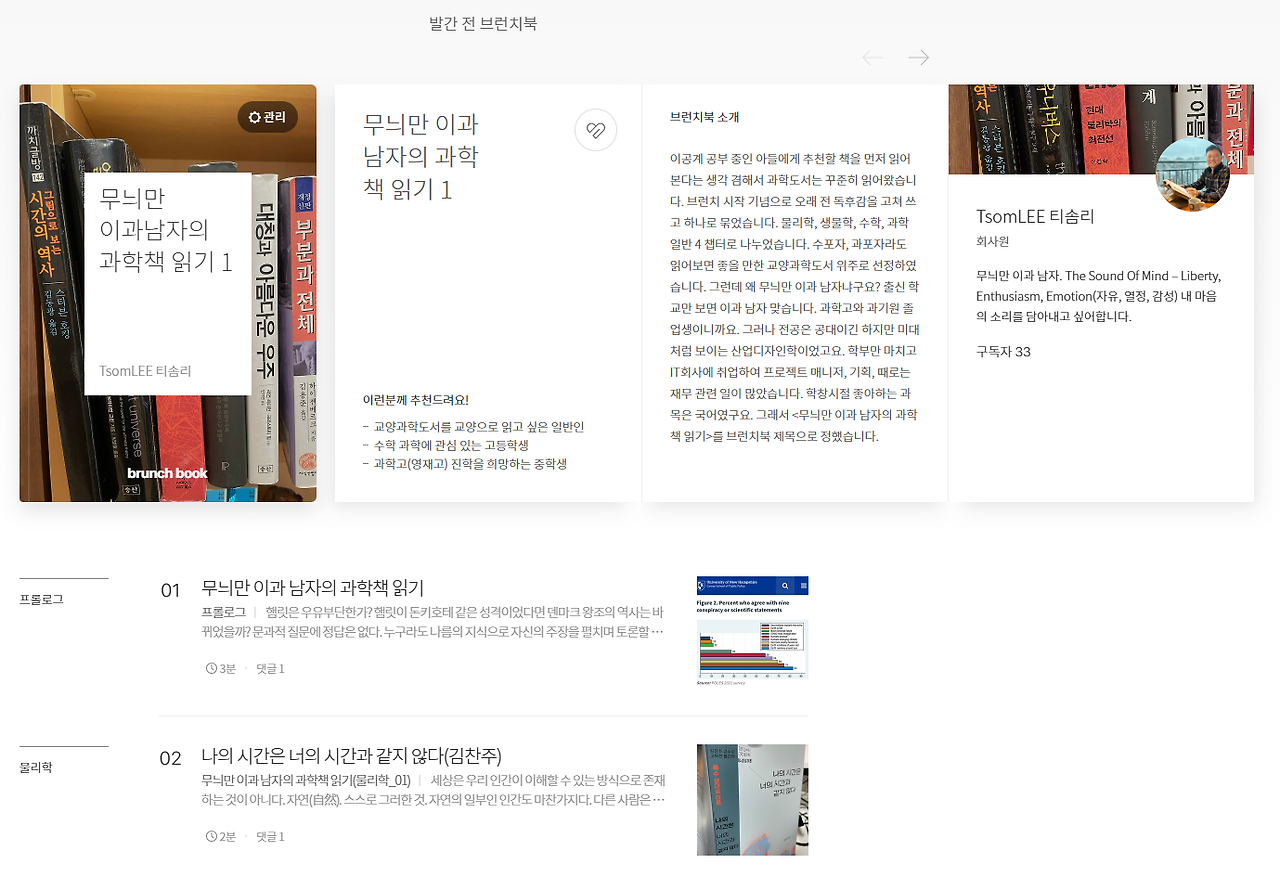Click the left carousel navigation arrow

tap(872, 57)
